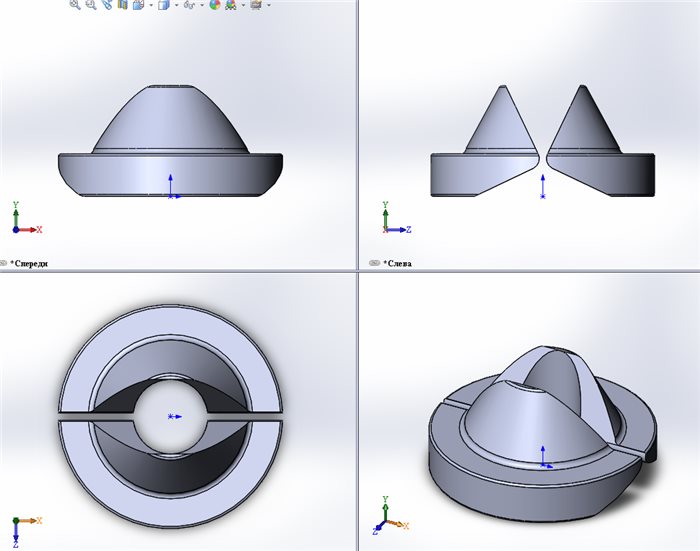
Task: Click the Display Style cube icon
Action: click(164, 4)
